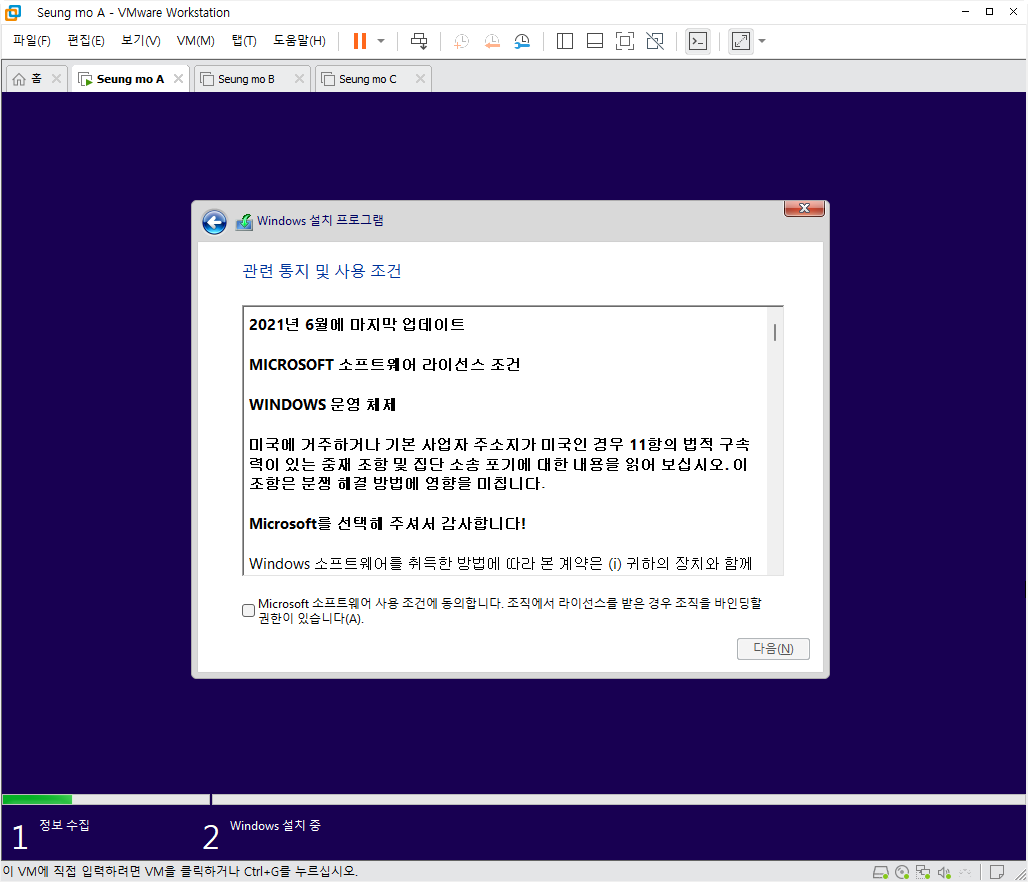This screenshot has height=882, width=1028.
Task: Click the hard disk status icon
Action: click(881, 872)
